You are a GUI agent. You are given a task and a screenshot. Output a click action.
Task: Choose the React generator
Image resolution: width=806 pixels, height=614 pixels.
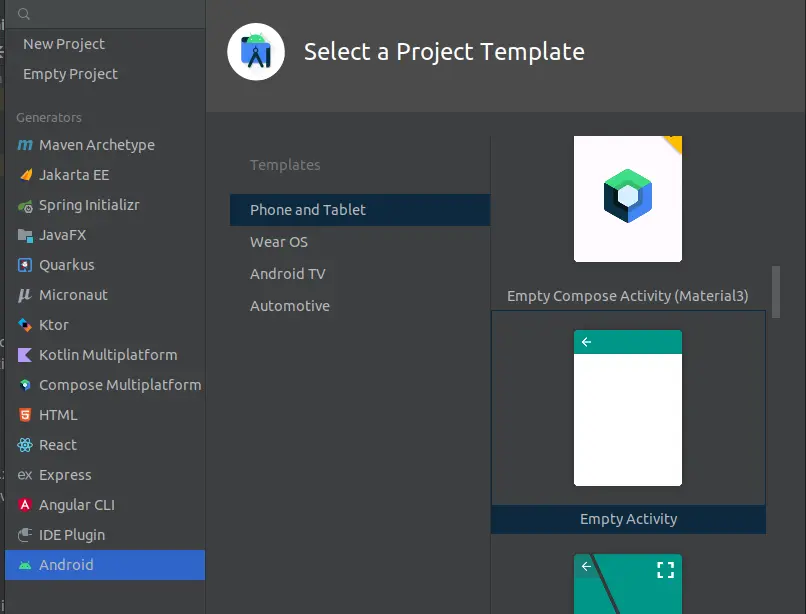tap(105, 445)
